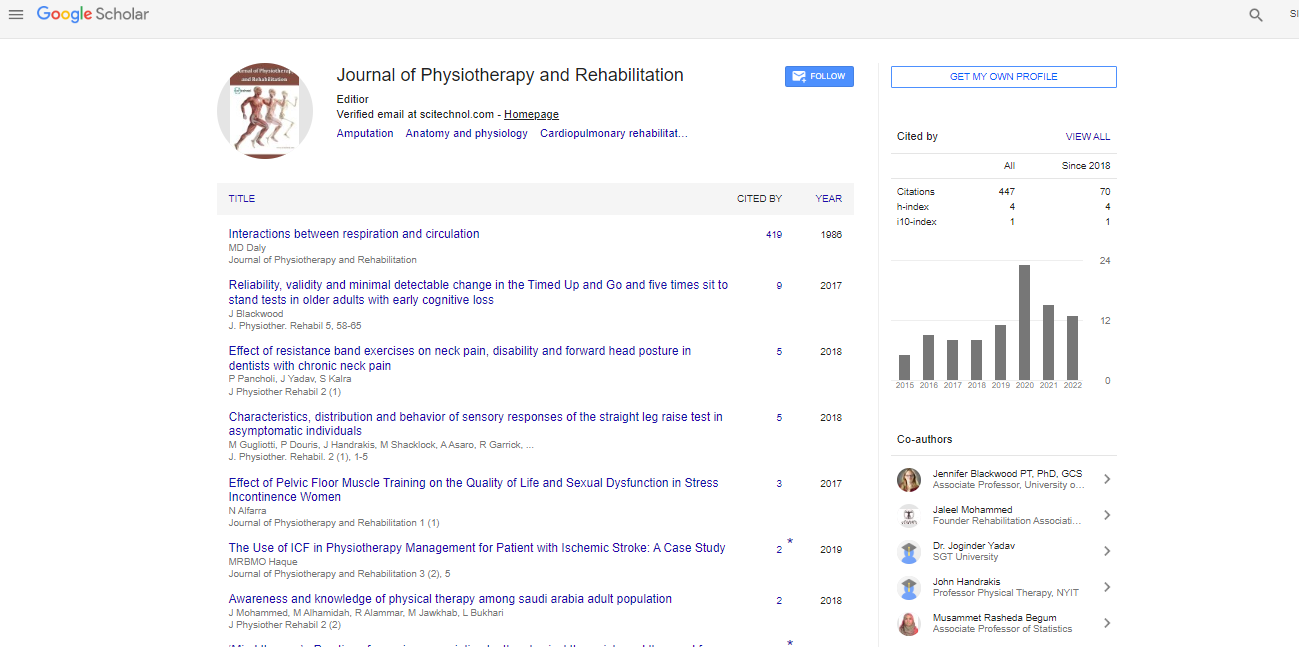Viewport: 1299px width, 647px height.
Task: Open the Homepage link
Action: point(531,115)
